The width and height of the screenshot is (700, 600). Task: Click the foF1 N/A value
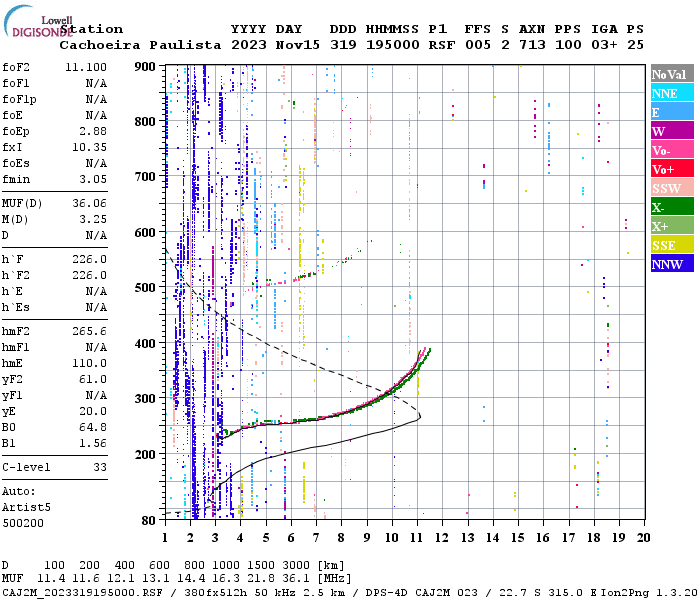(96, 83)
